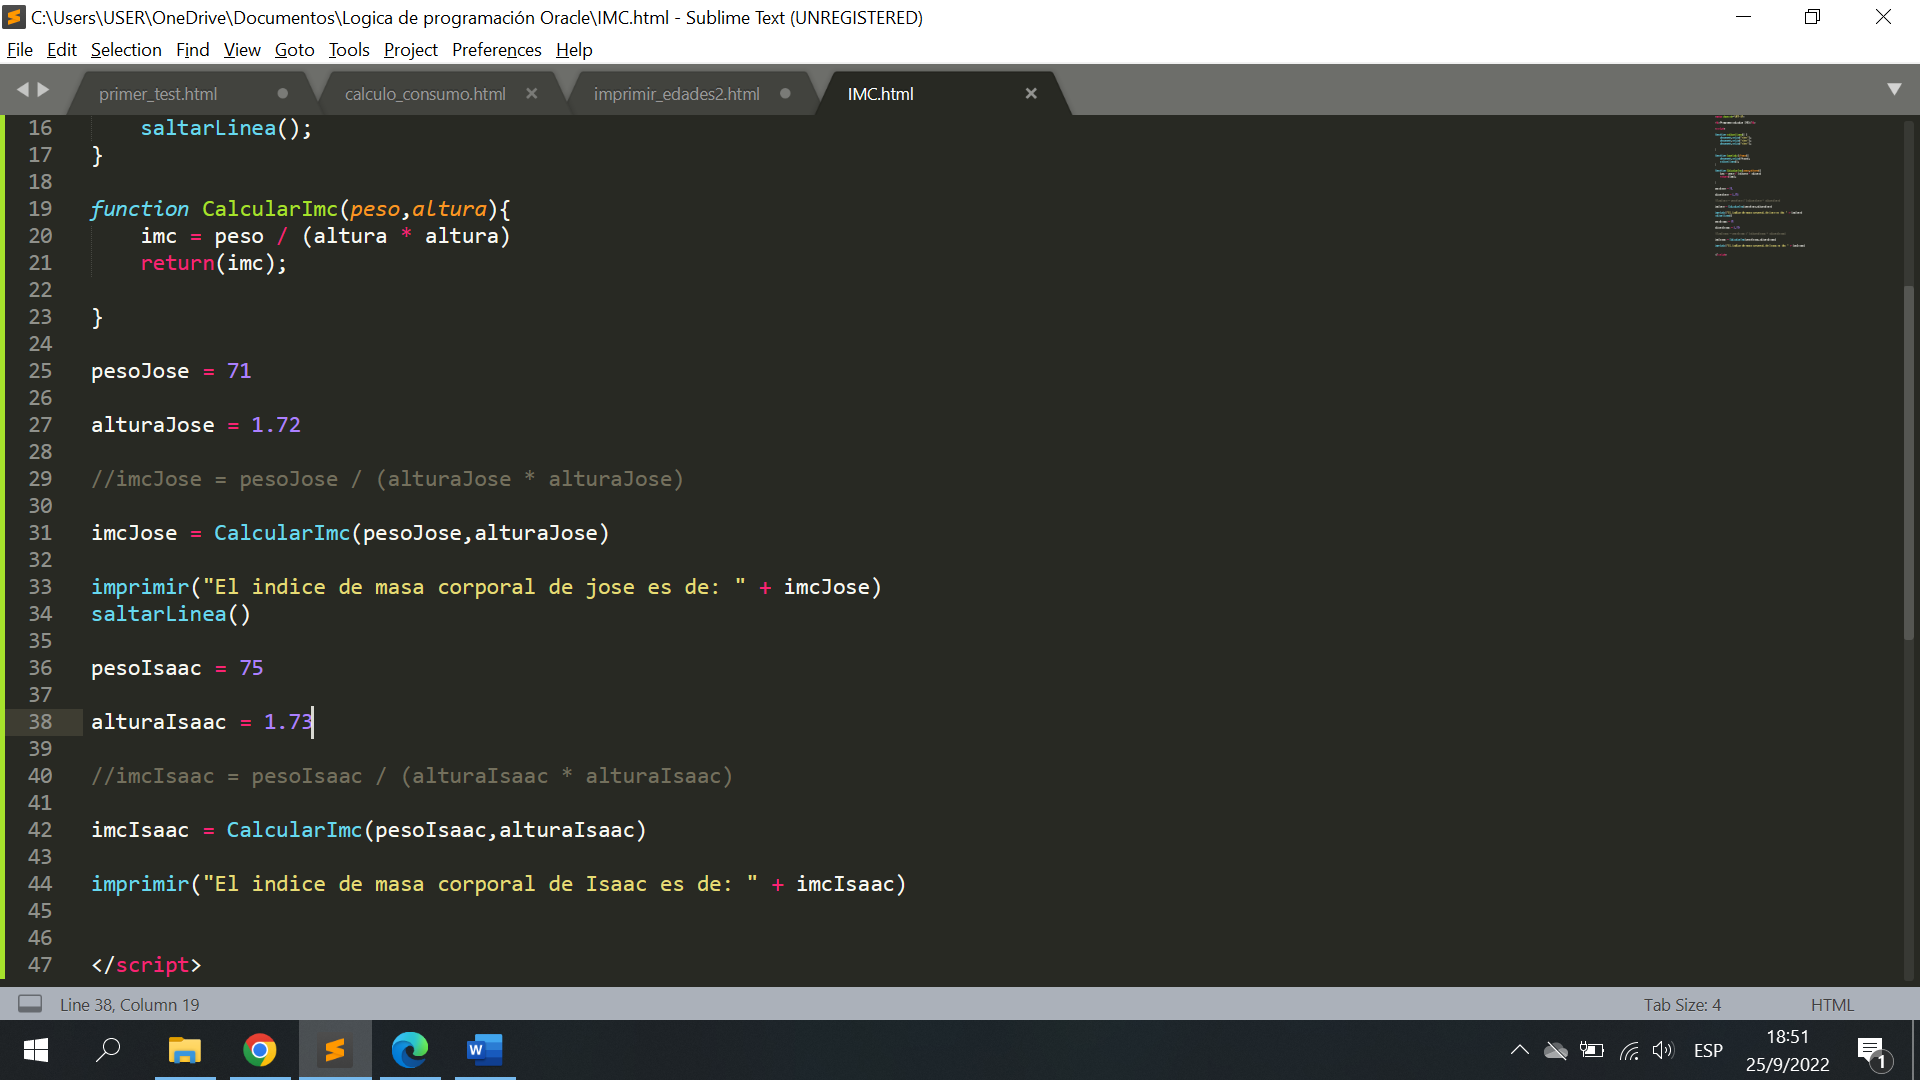The image size is (1920, 1080).
Task: Open the notification center icon
Action: pos(1873,1052)
